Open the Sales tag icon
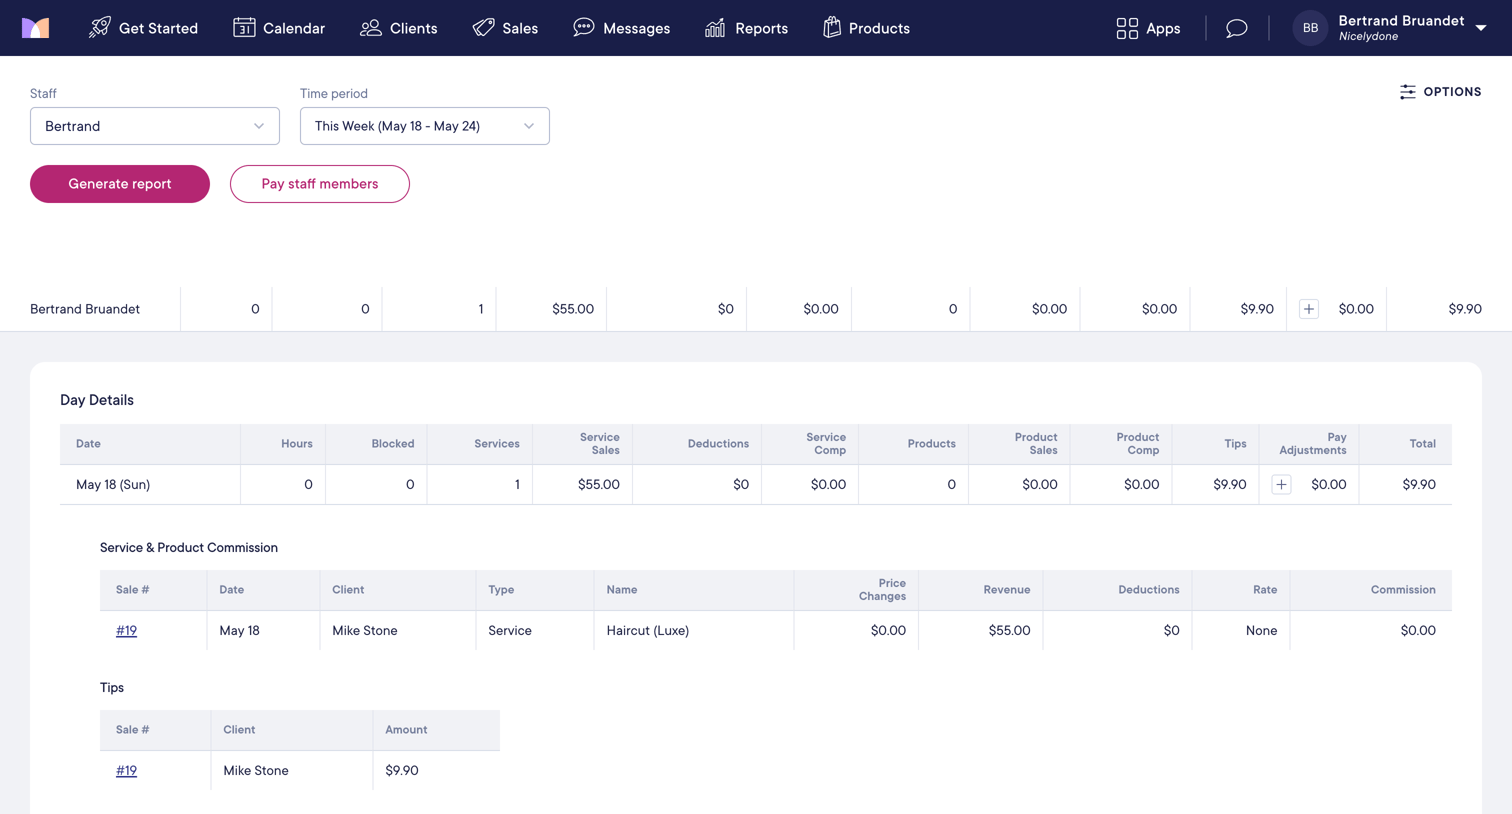Viewport: 1512px width, 814px height. 483,28
